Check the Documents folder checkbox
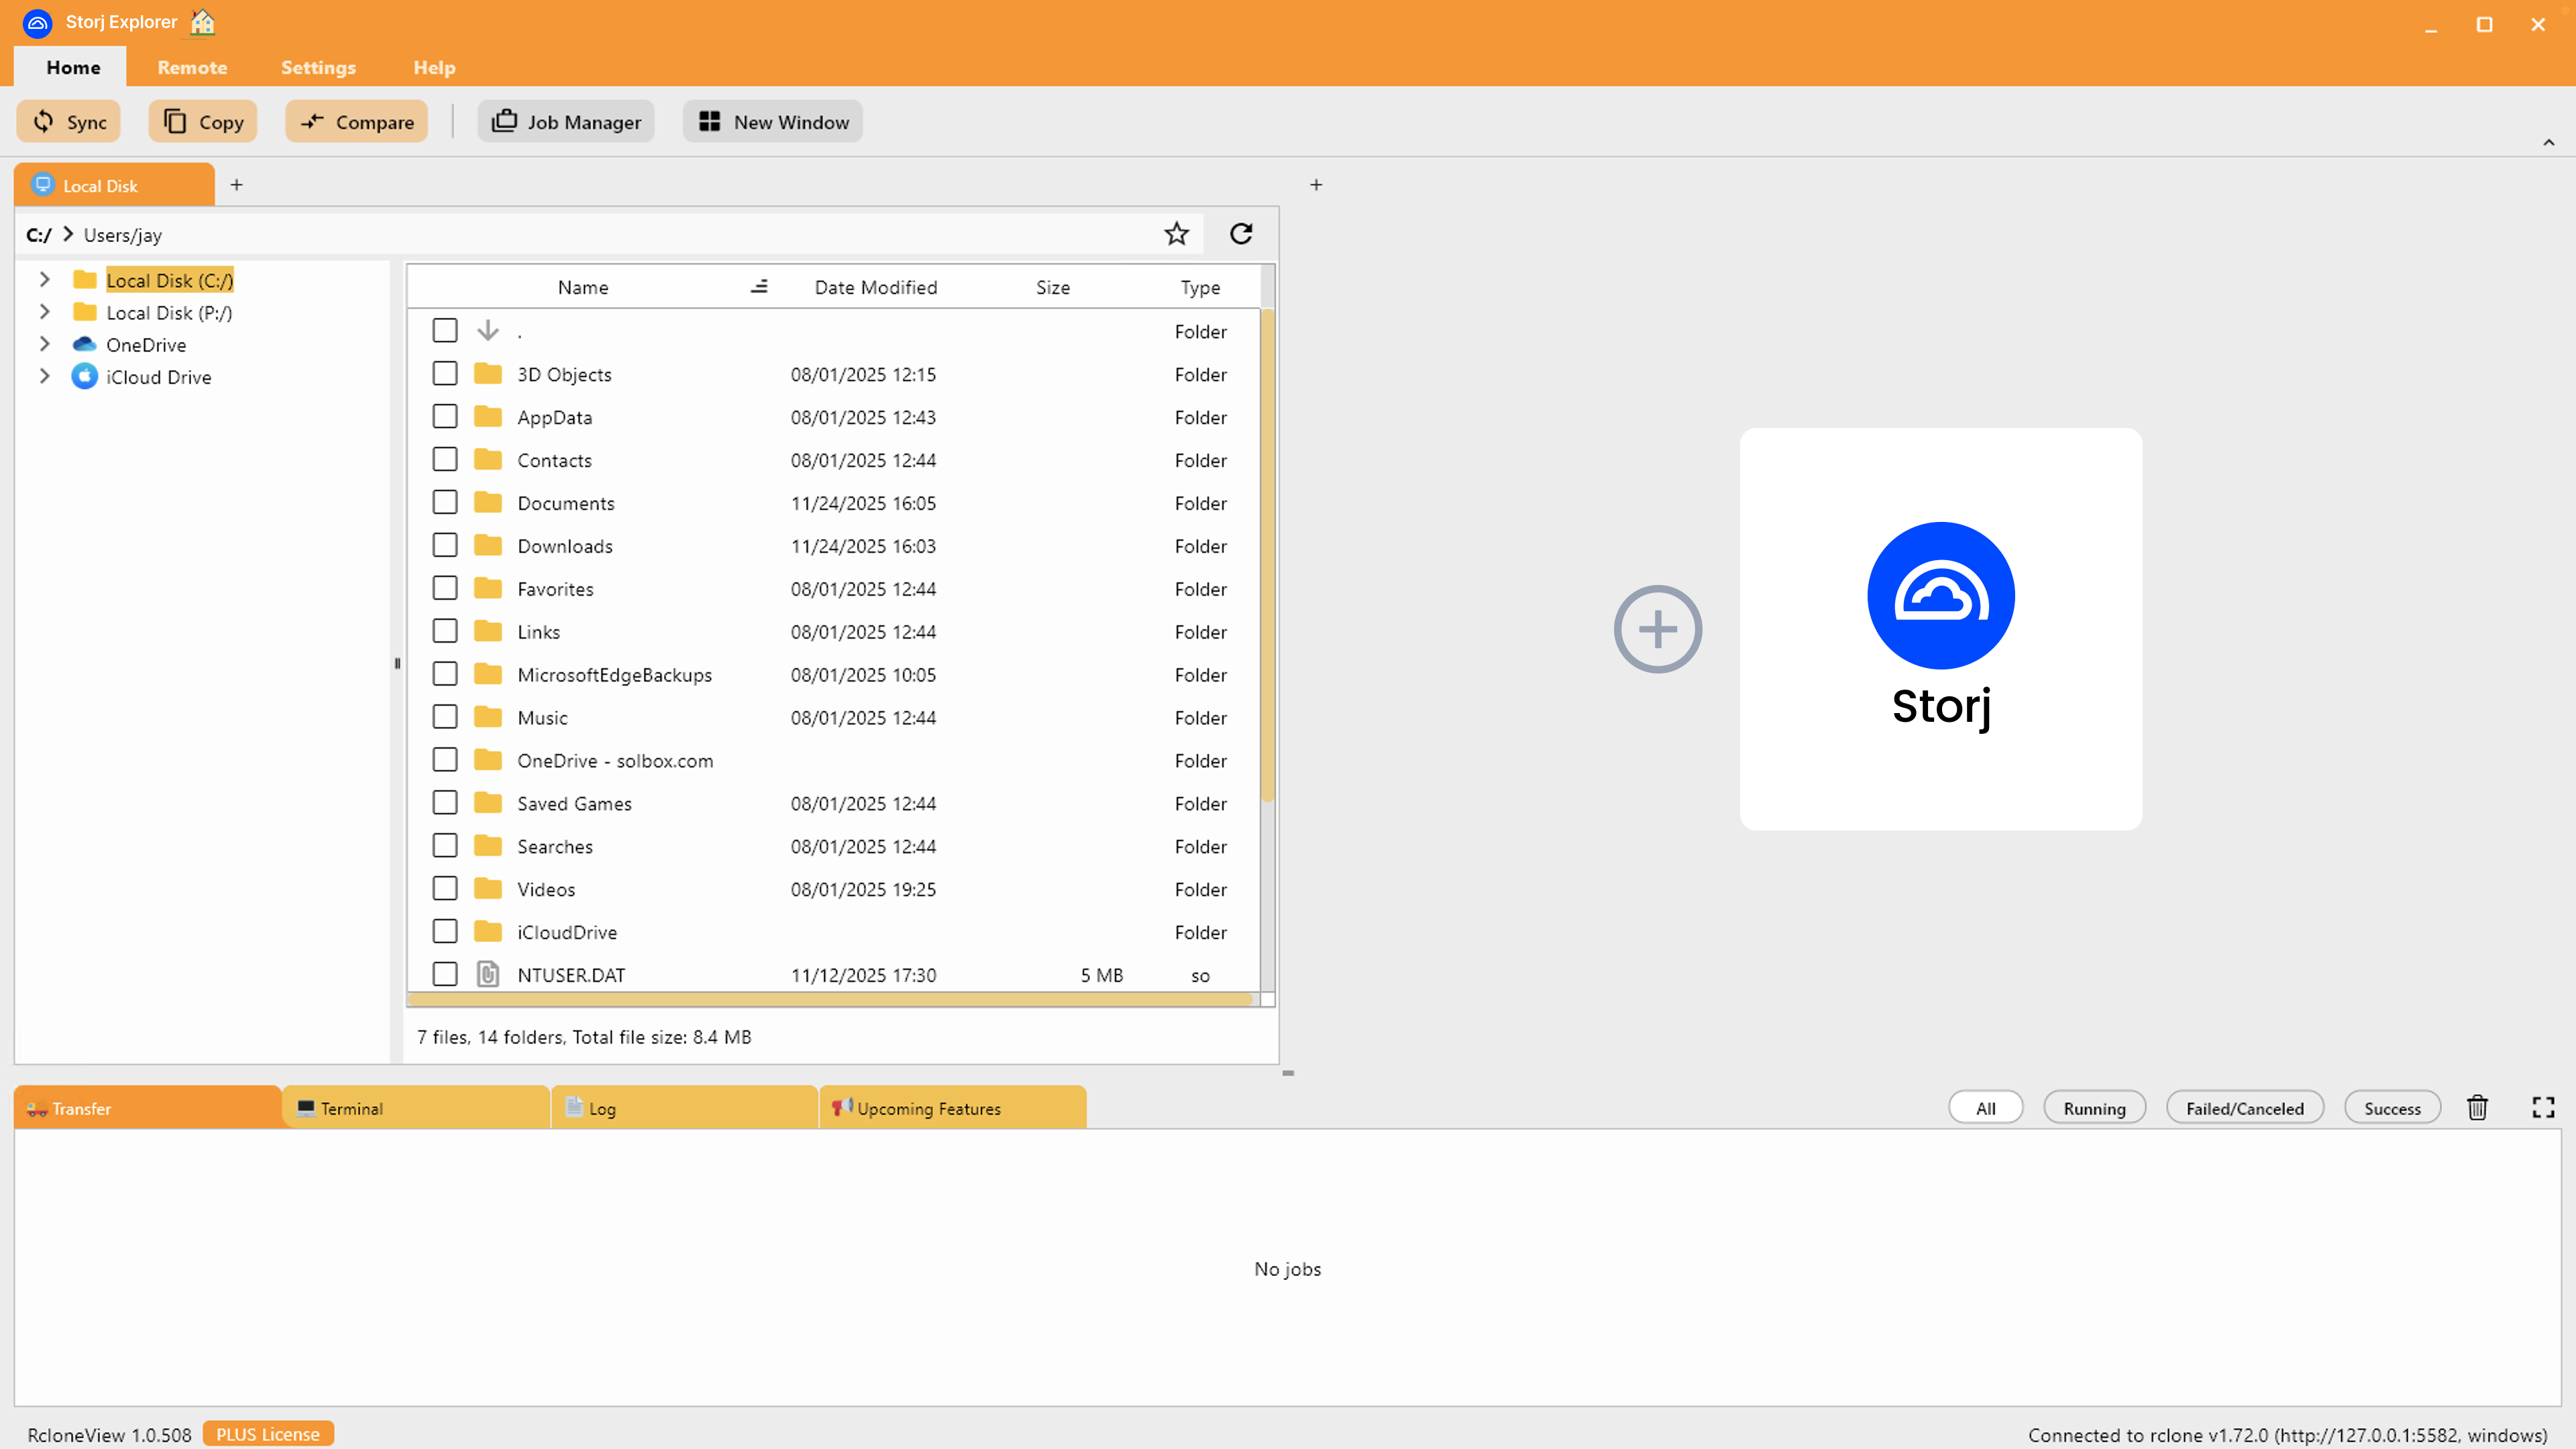Screen dimensions: 2576x1449 click(x=445, y=502)
